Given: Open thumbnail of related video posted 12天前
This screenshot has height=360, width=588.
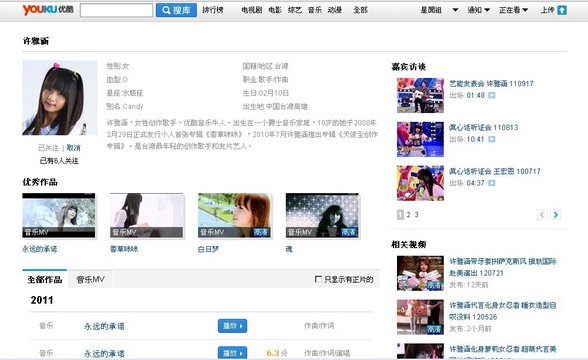Looking at the screenshot, I should click(420, 273).
